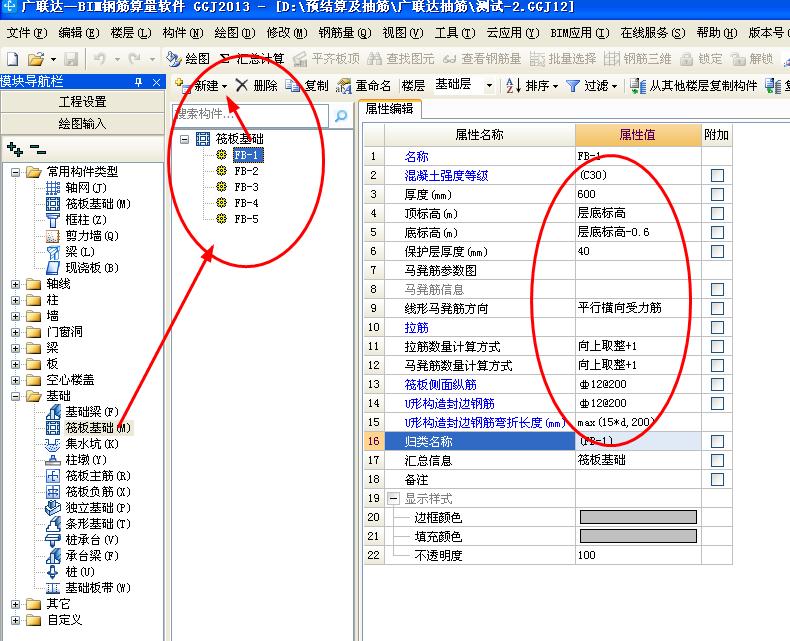The width and height of the screenshot is (790, 641).
Task: Open the 云应用(Y) menu
Action: click(x=512, y=33)
